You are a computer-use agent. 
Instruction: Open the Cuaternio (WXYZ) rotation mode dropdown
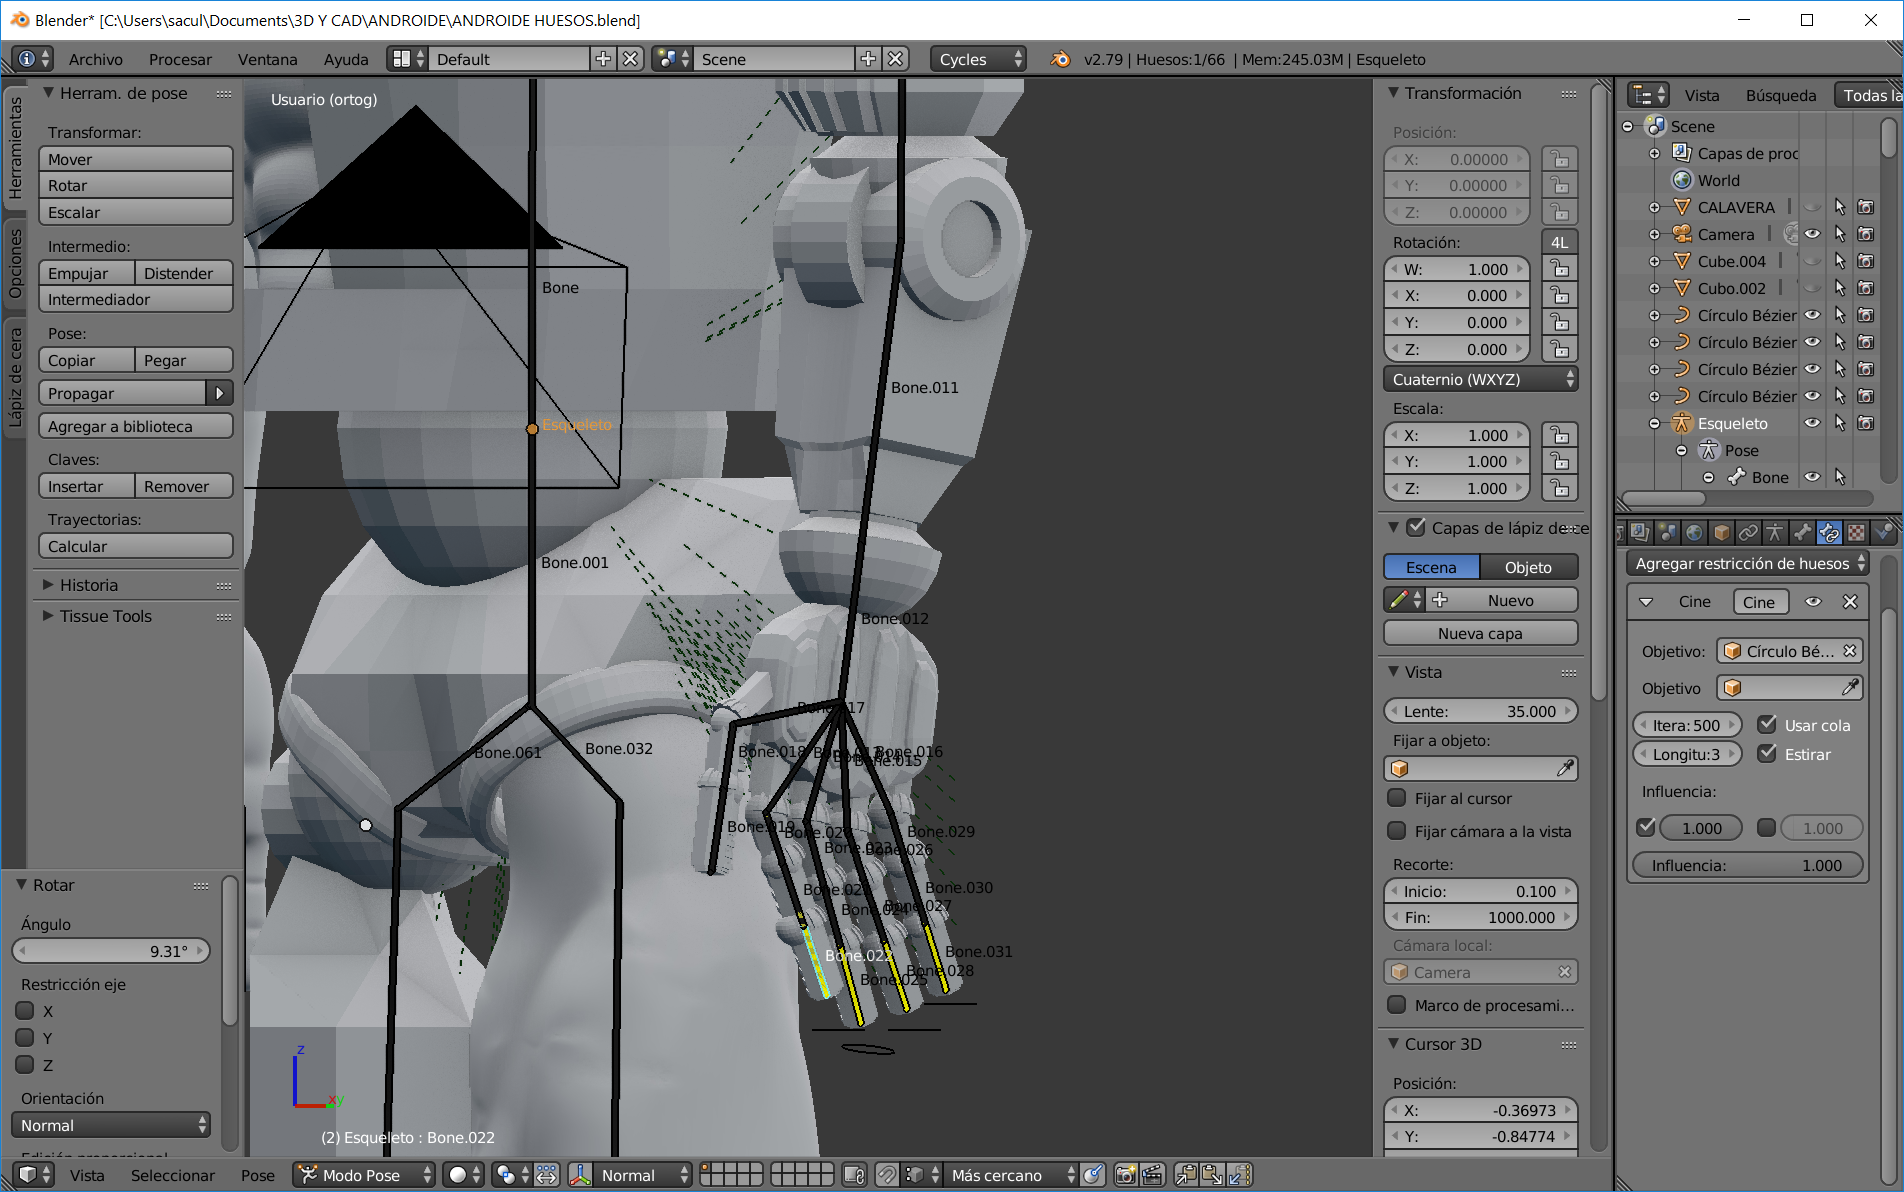[x=1481, y=380]
